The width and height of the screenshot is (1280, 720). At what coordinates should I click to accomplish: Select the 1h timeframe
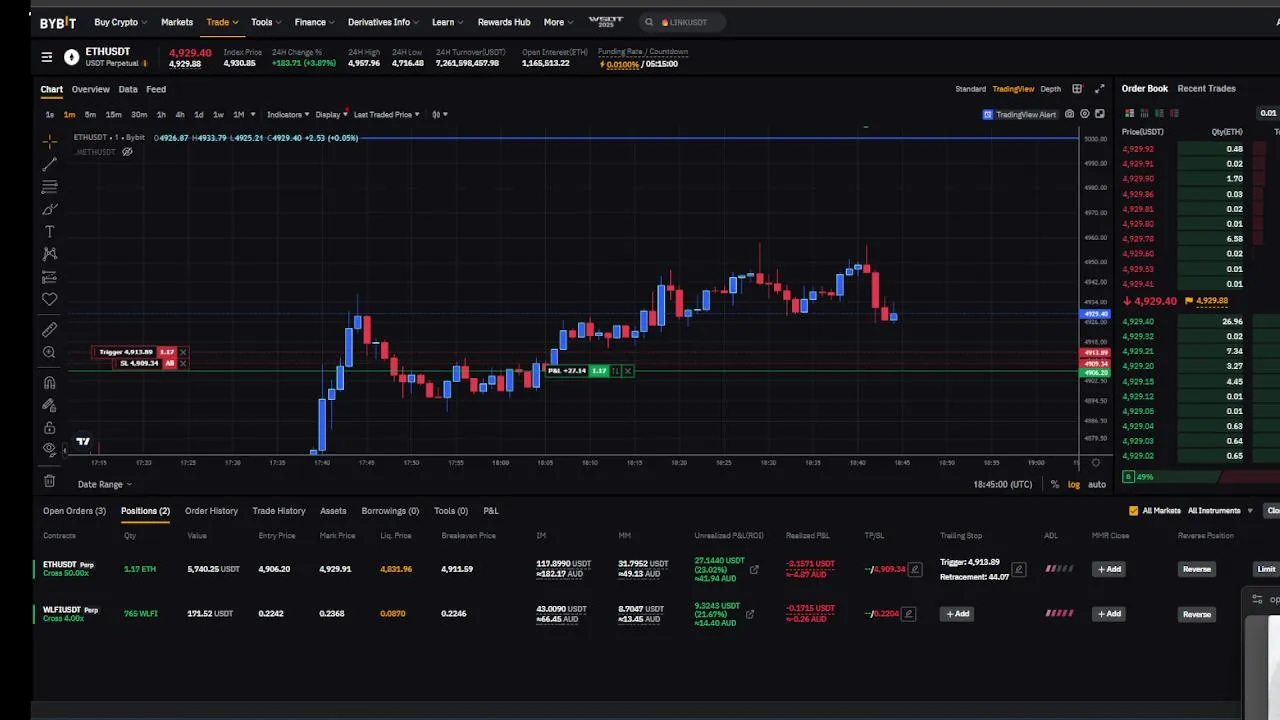pos(161,114)
